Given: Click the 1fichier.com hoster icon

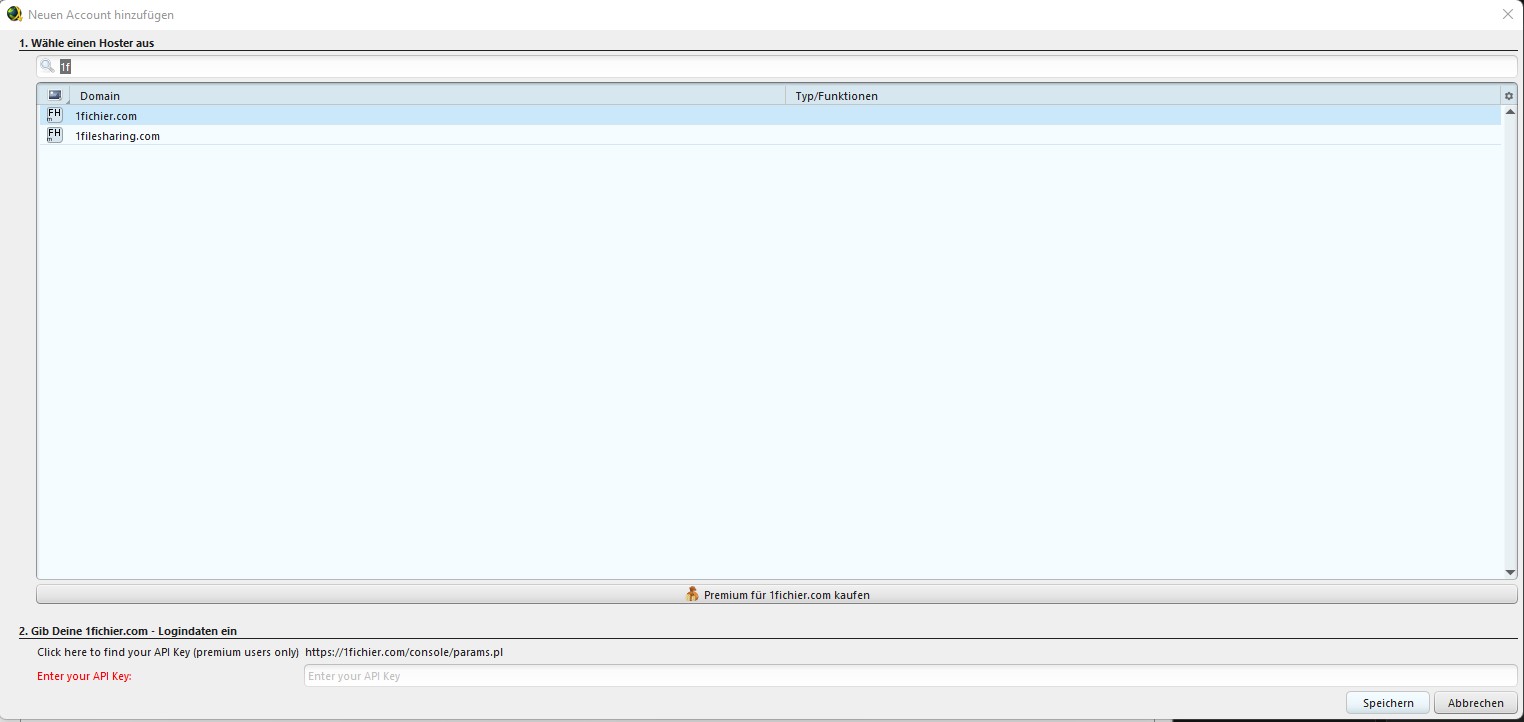Looking at the screenshot, I should (x=55, y=115).
